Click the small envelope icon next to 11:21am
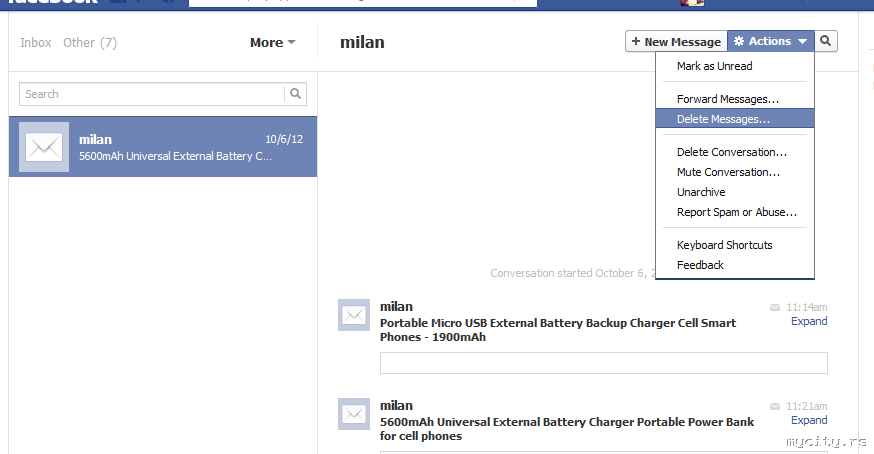The width and height of the screenshot is (874, 454). [x=775, y=406]
